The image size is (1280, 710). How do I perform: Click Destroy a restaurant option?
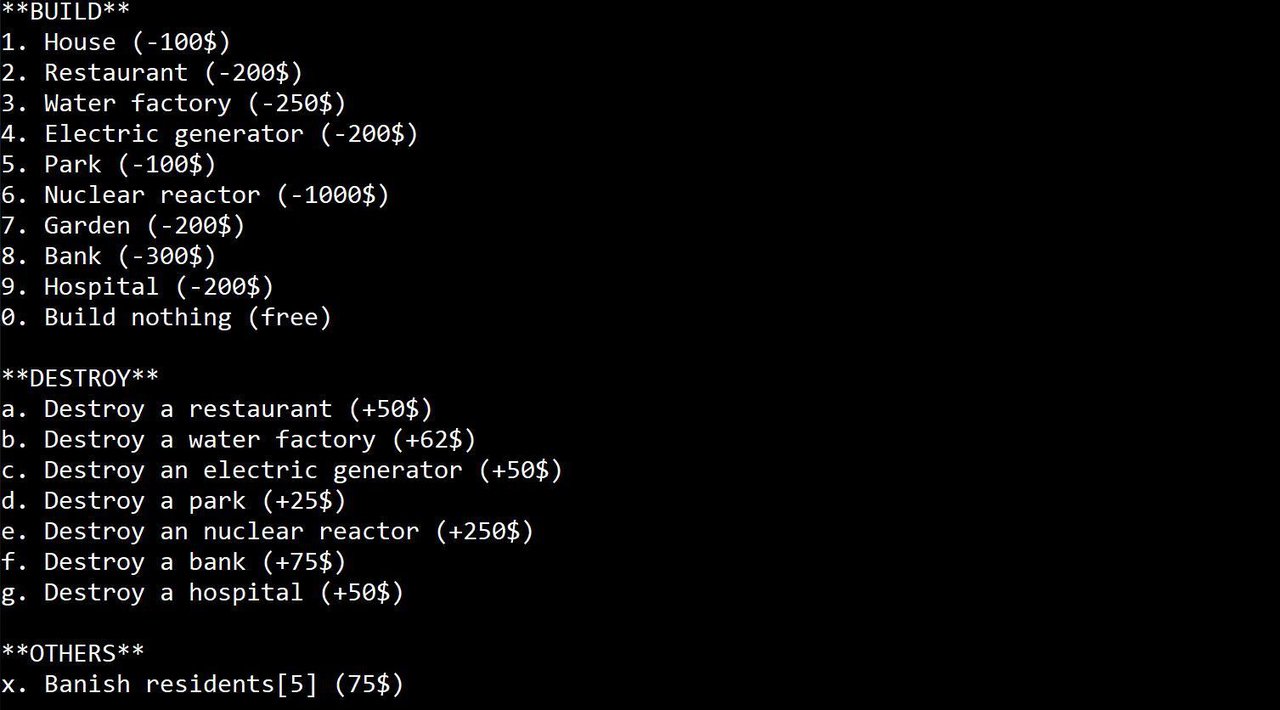217,409
